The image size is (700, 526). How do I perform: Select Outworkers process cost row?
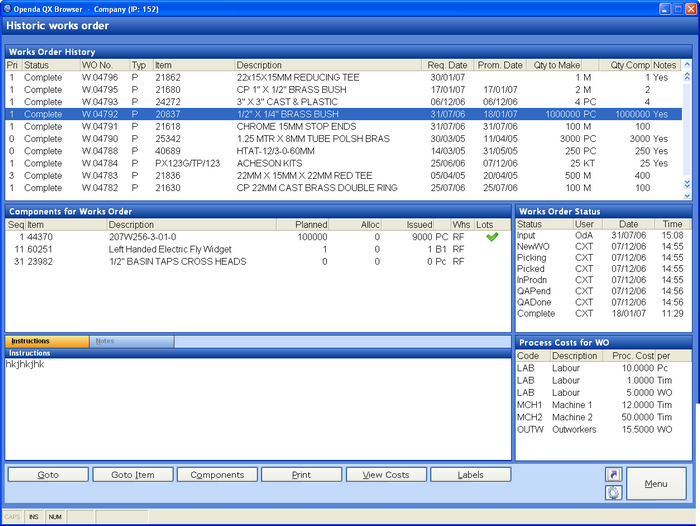point(603,430)
